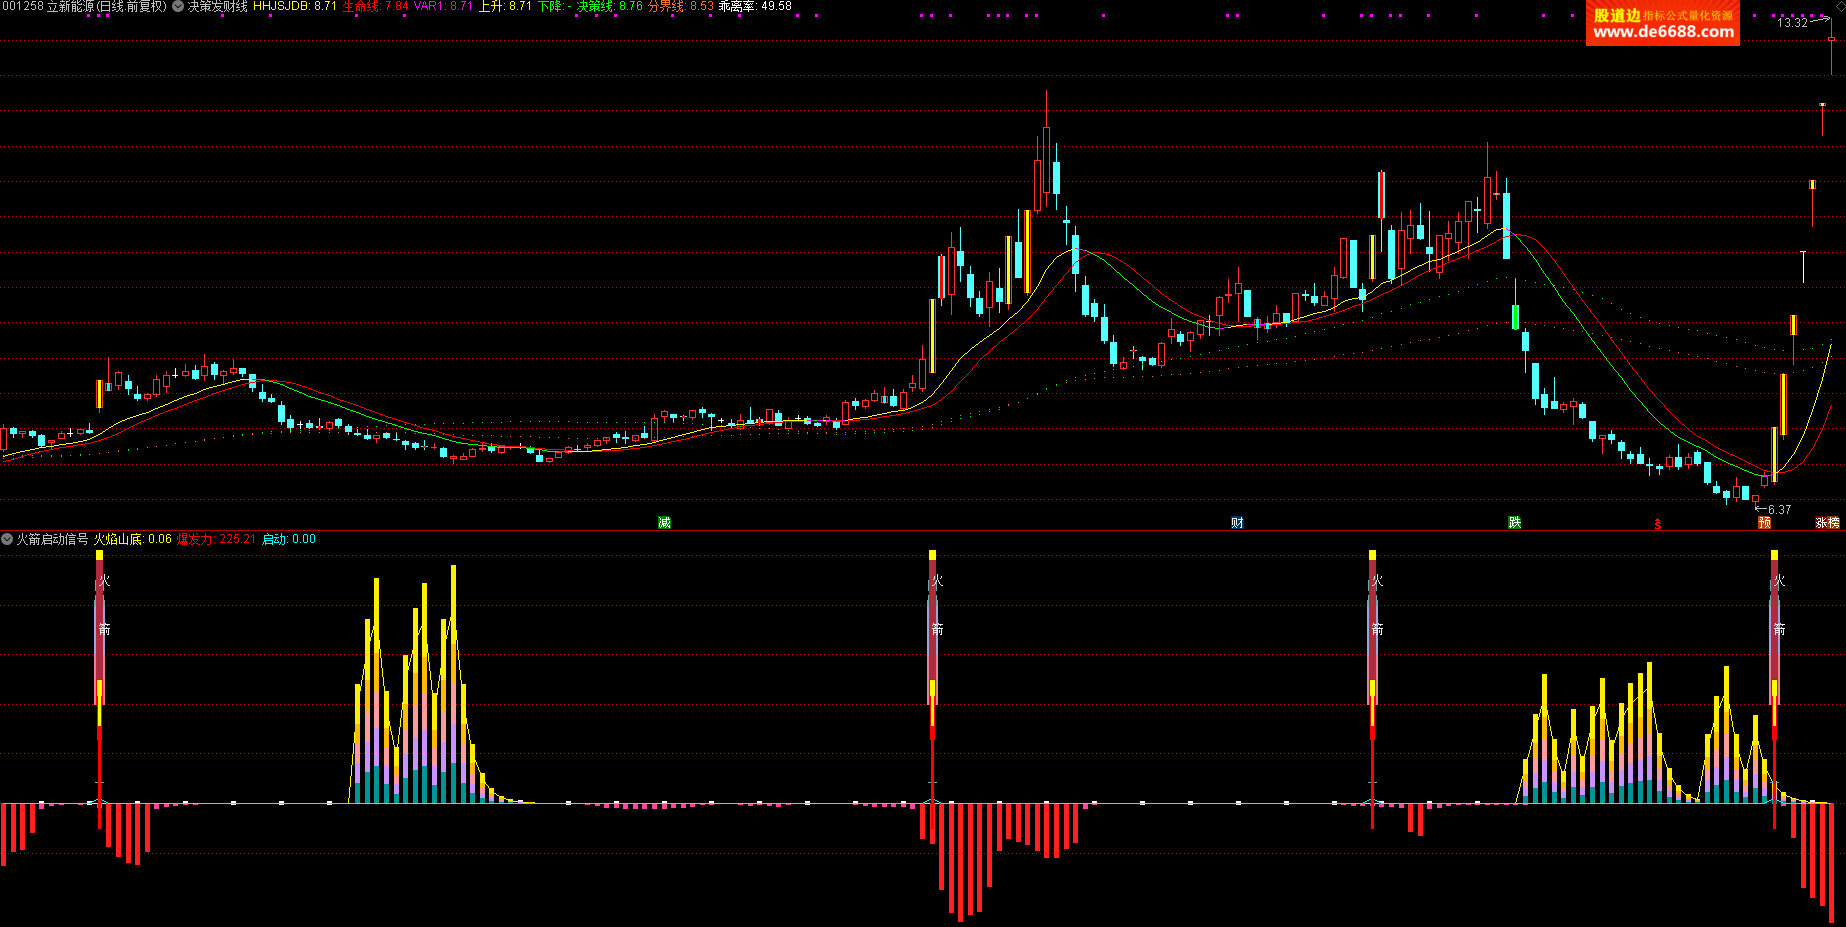Select the 火焰山底: 0.06 value
Image resolution: width=1846 pixels, height=927 pixels.
point(133,539)
